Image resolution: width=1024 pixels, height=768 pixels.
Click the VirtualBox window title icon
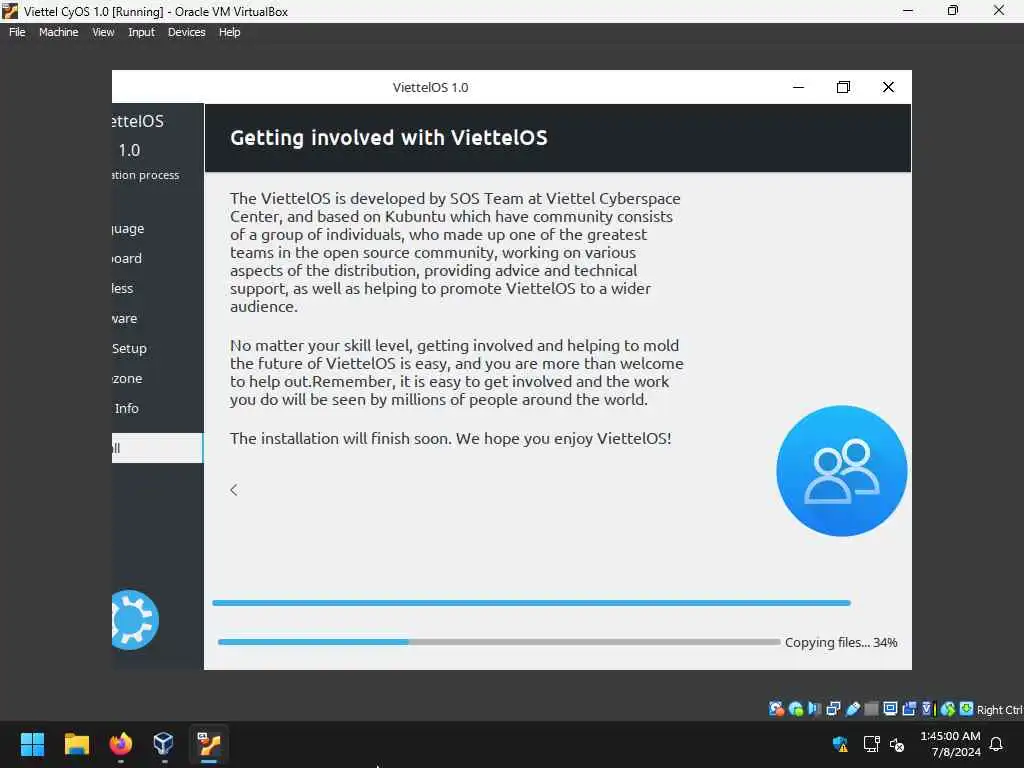pyautogui.click(x=10, y=11)
